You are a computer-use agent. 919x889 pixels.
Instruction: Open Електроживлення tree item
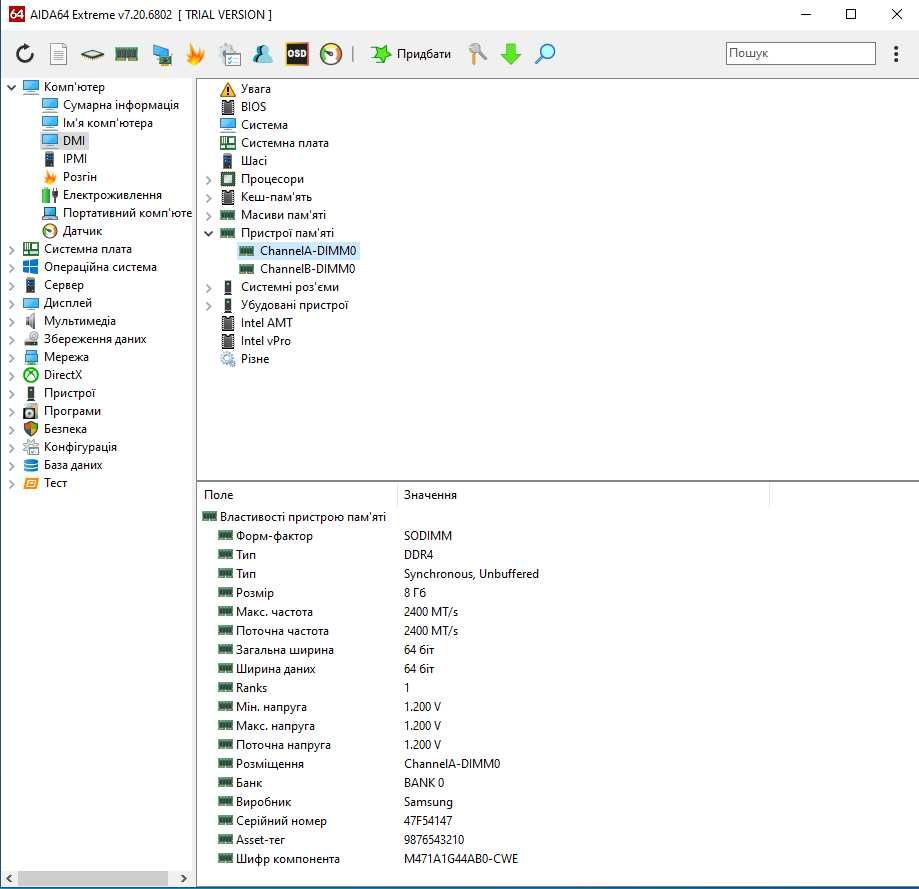pos(112,195)
